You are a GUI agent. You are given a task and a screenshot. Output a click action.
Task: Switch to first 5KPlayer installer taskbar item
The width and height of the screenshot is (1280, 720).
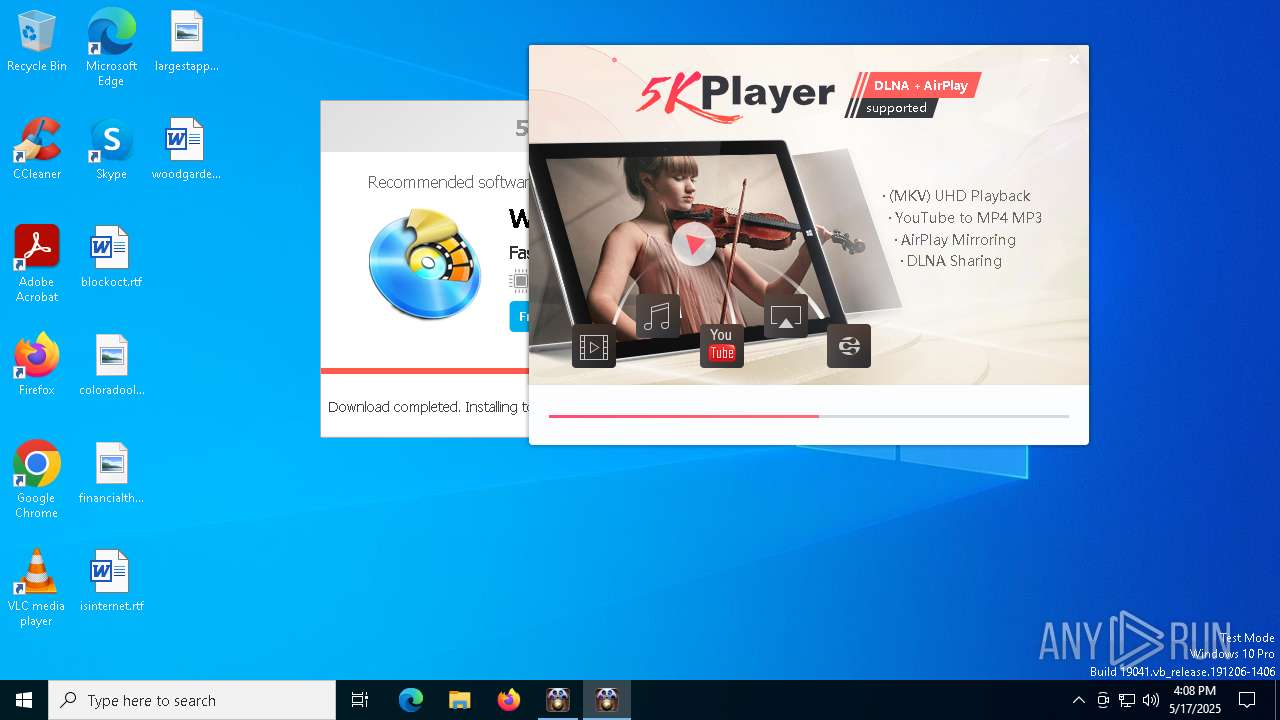558,700
